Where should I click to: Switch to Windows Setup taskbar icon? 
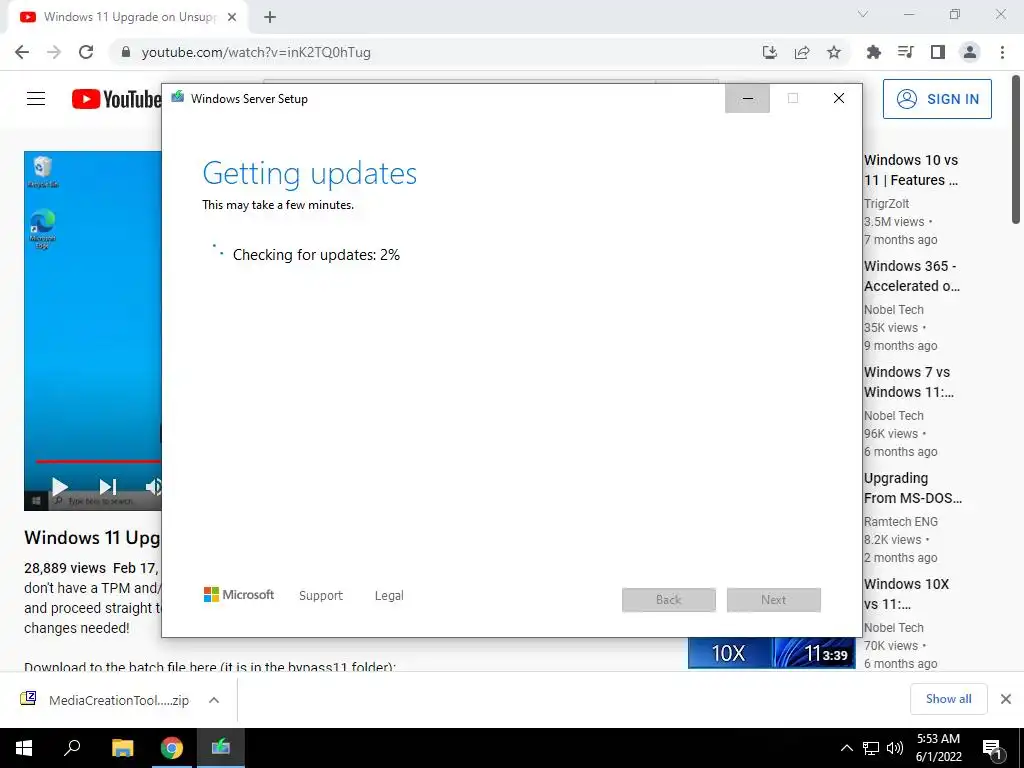pyautogui.click(x=221, y=748)
